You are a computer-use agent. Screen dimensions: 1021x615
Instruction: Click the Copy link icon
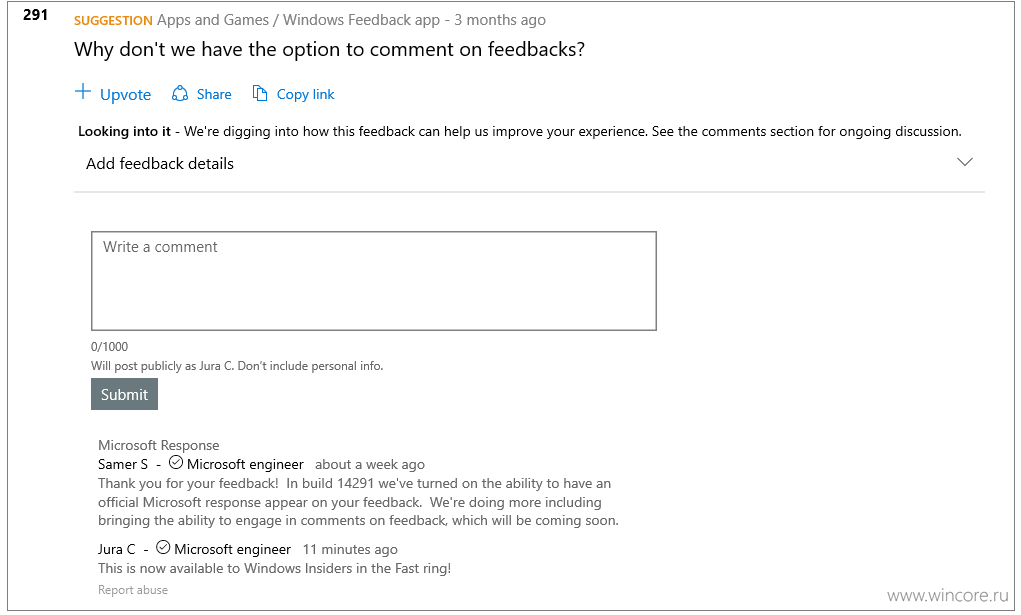click(x=260, y=94)
